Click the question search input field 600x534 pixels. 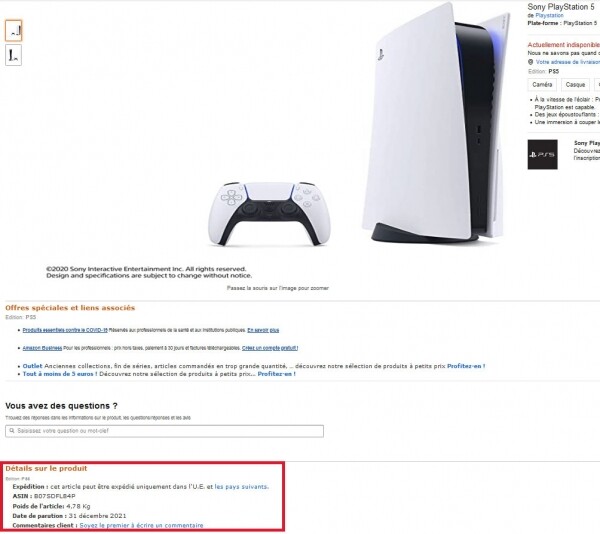165,431
